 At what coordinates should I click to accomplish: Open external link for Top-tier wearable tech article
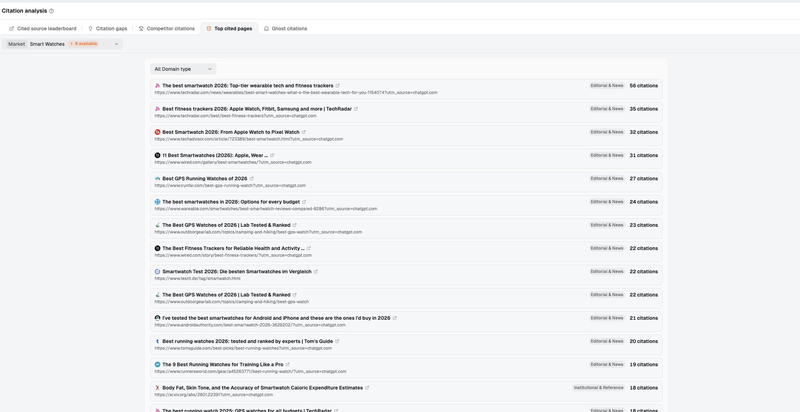tap(338, 86)
